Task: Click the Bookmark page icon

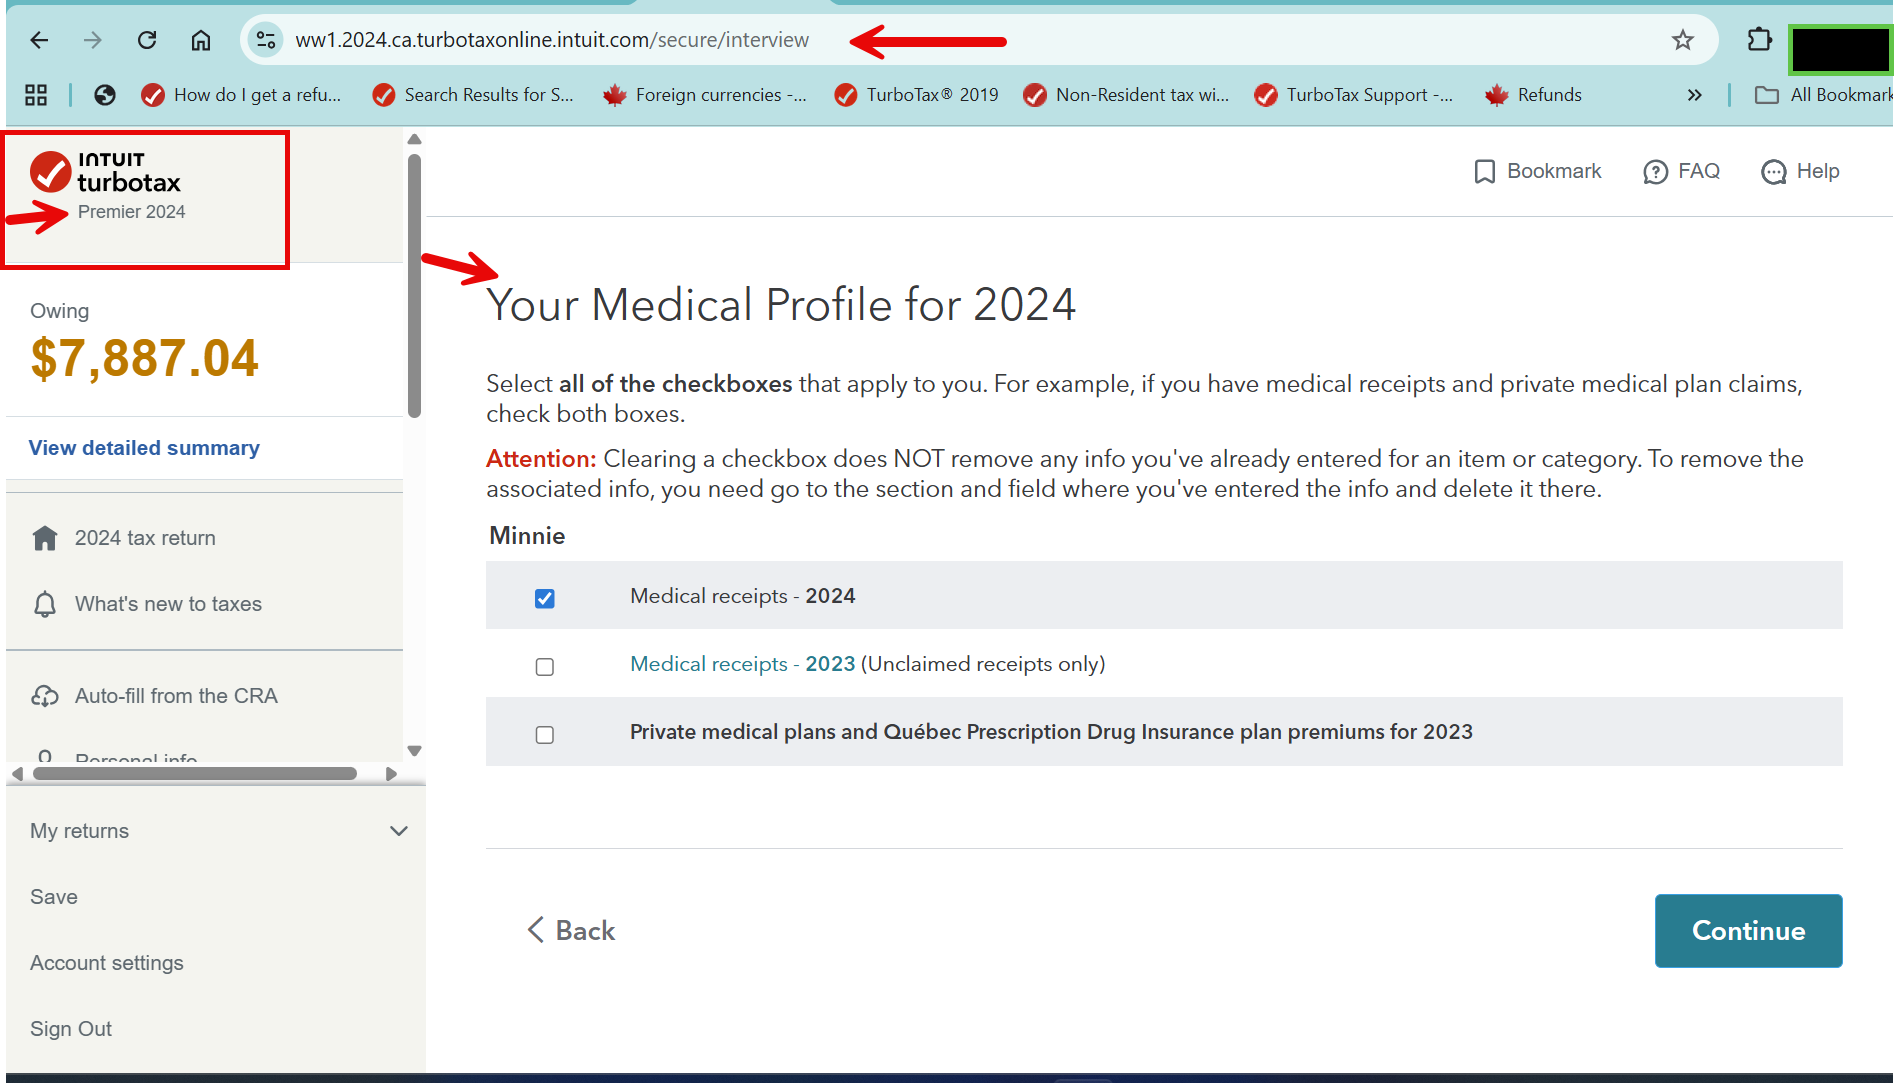Action: click(1485, 172)
